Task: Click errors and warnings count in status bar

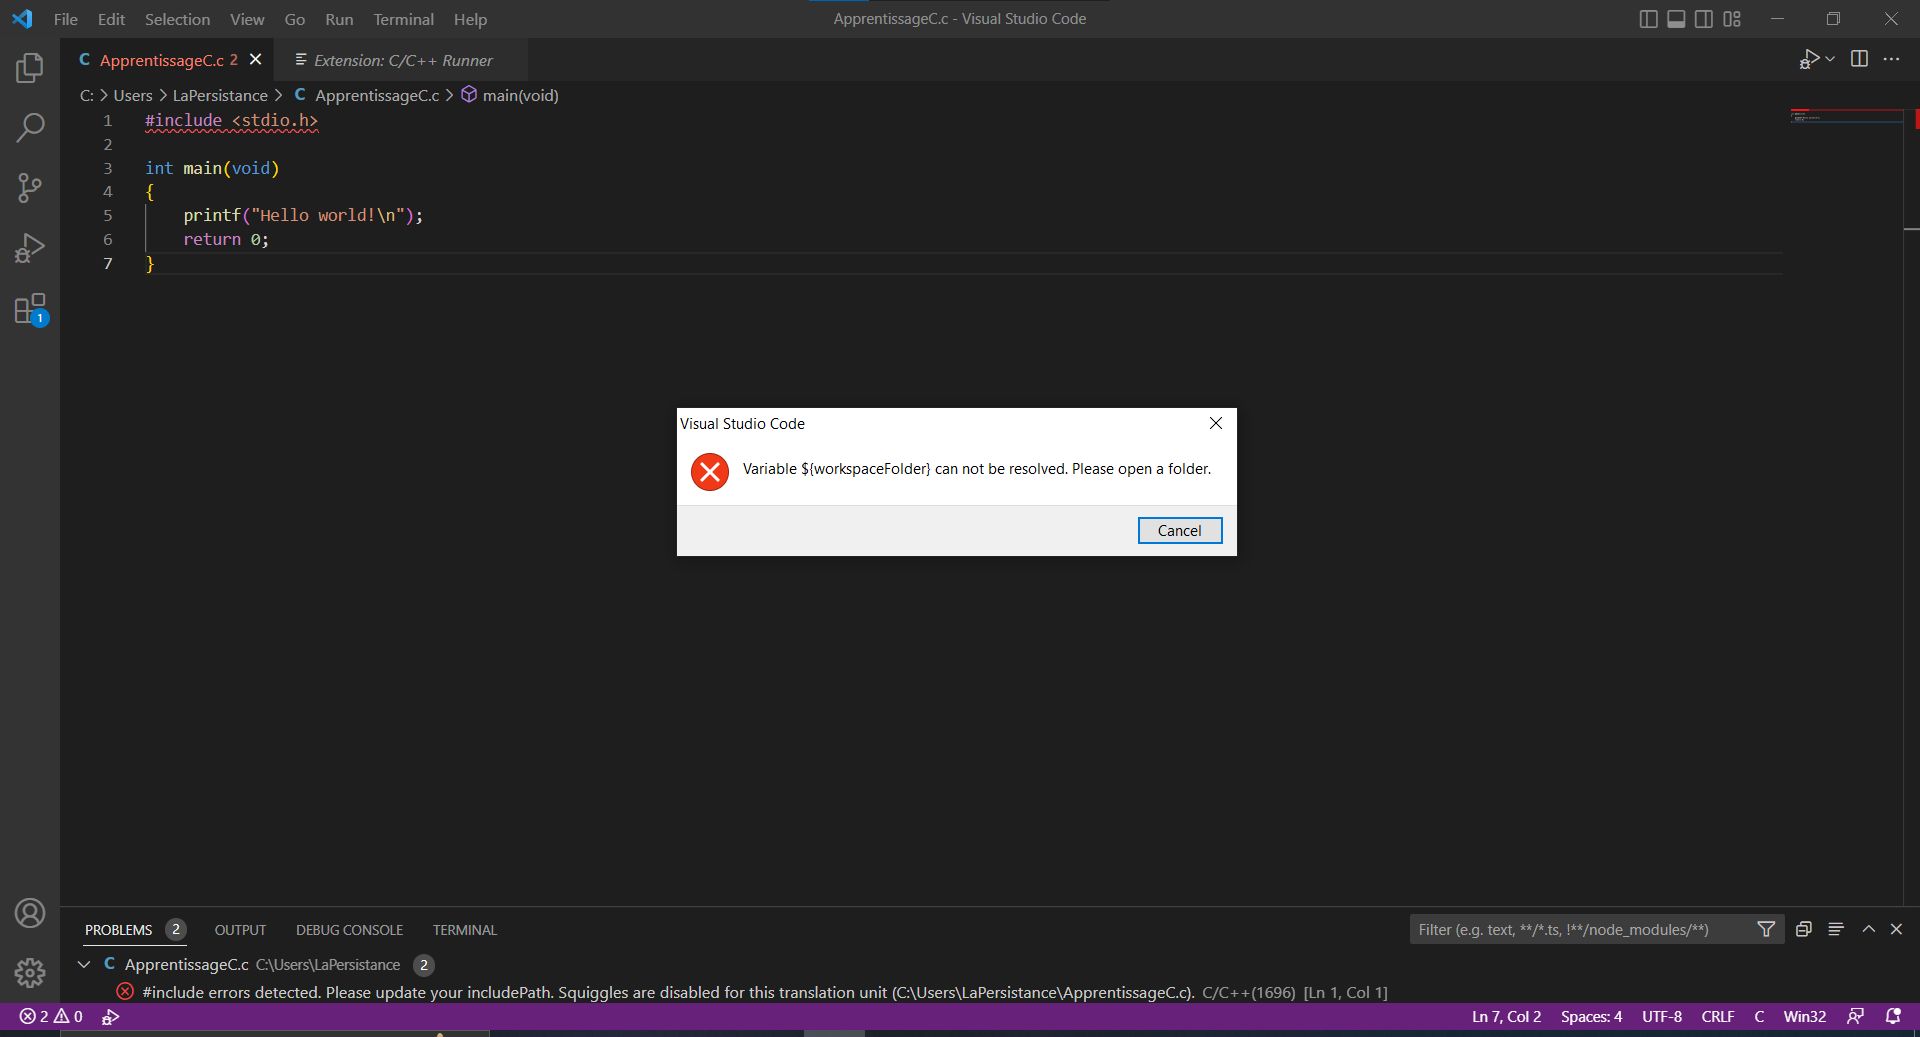Action: 51,1017
